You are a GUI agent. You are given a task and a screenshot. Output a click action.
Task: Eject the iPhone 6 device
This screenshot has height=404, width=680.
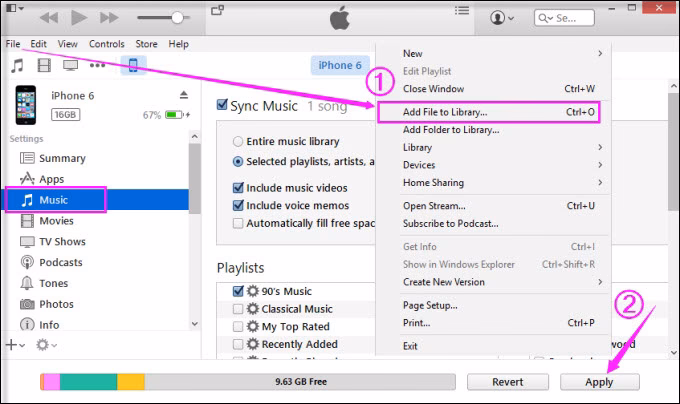[x=184, y=95]
